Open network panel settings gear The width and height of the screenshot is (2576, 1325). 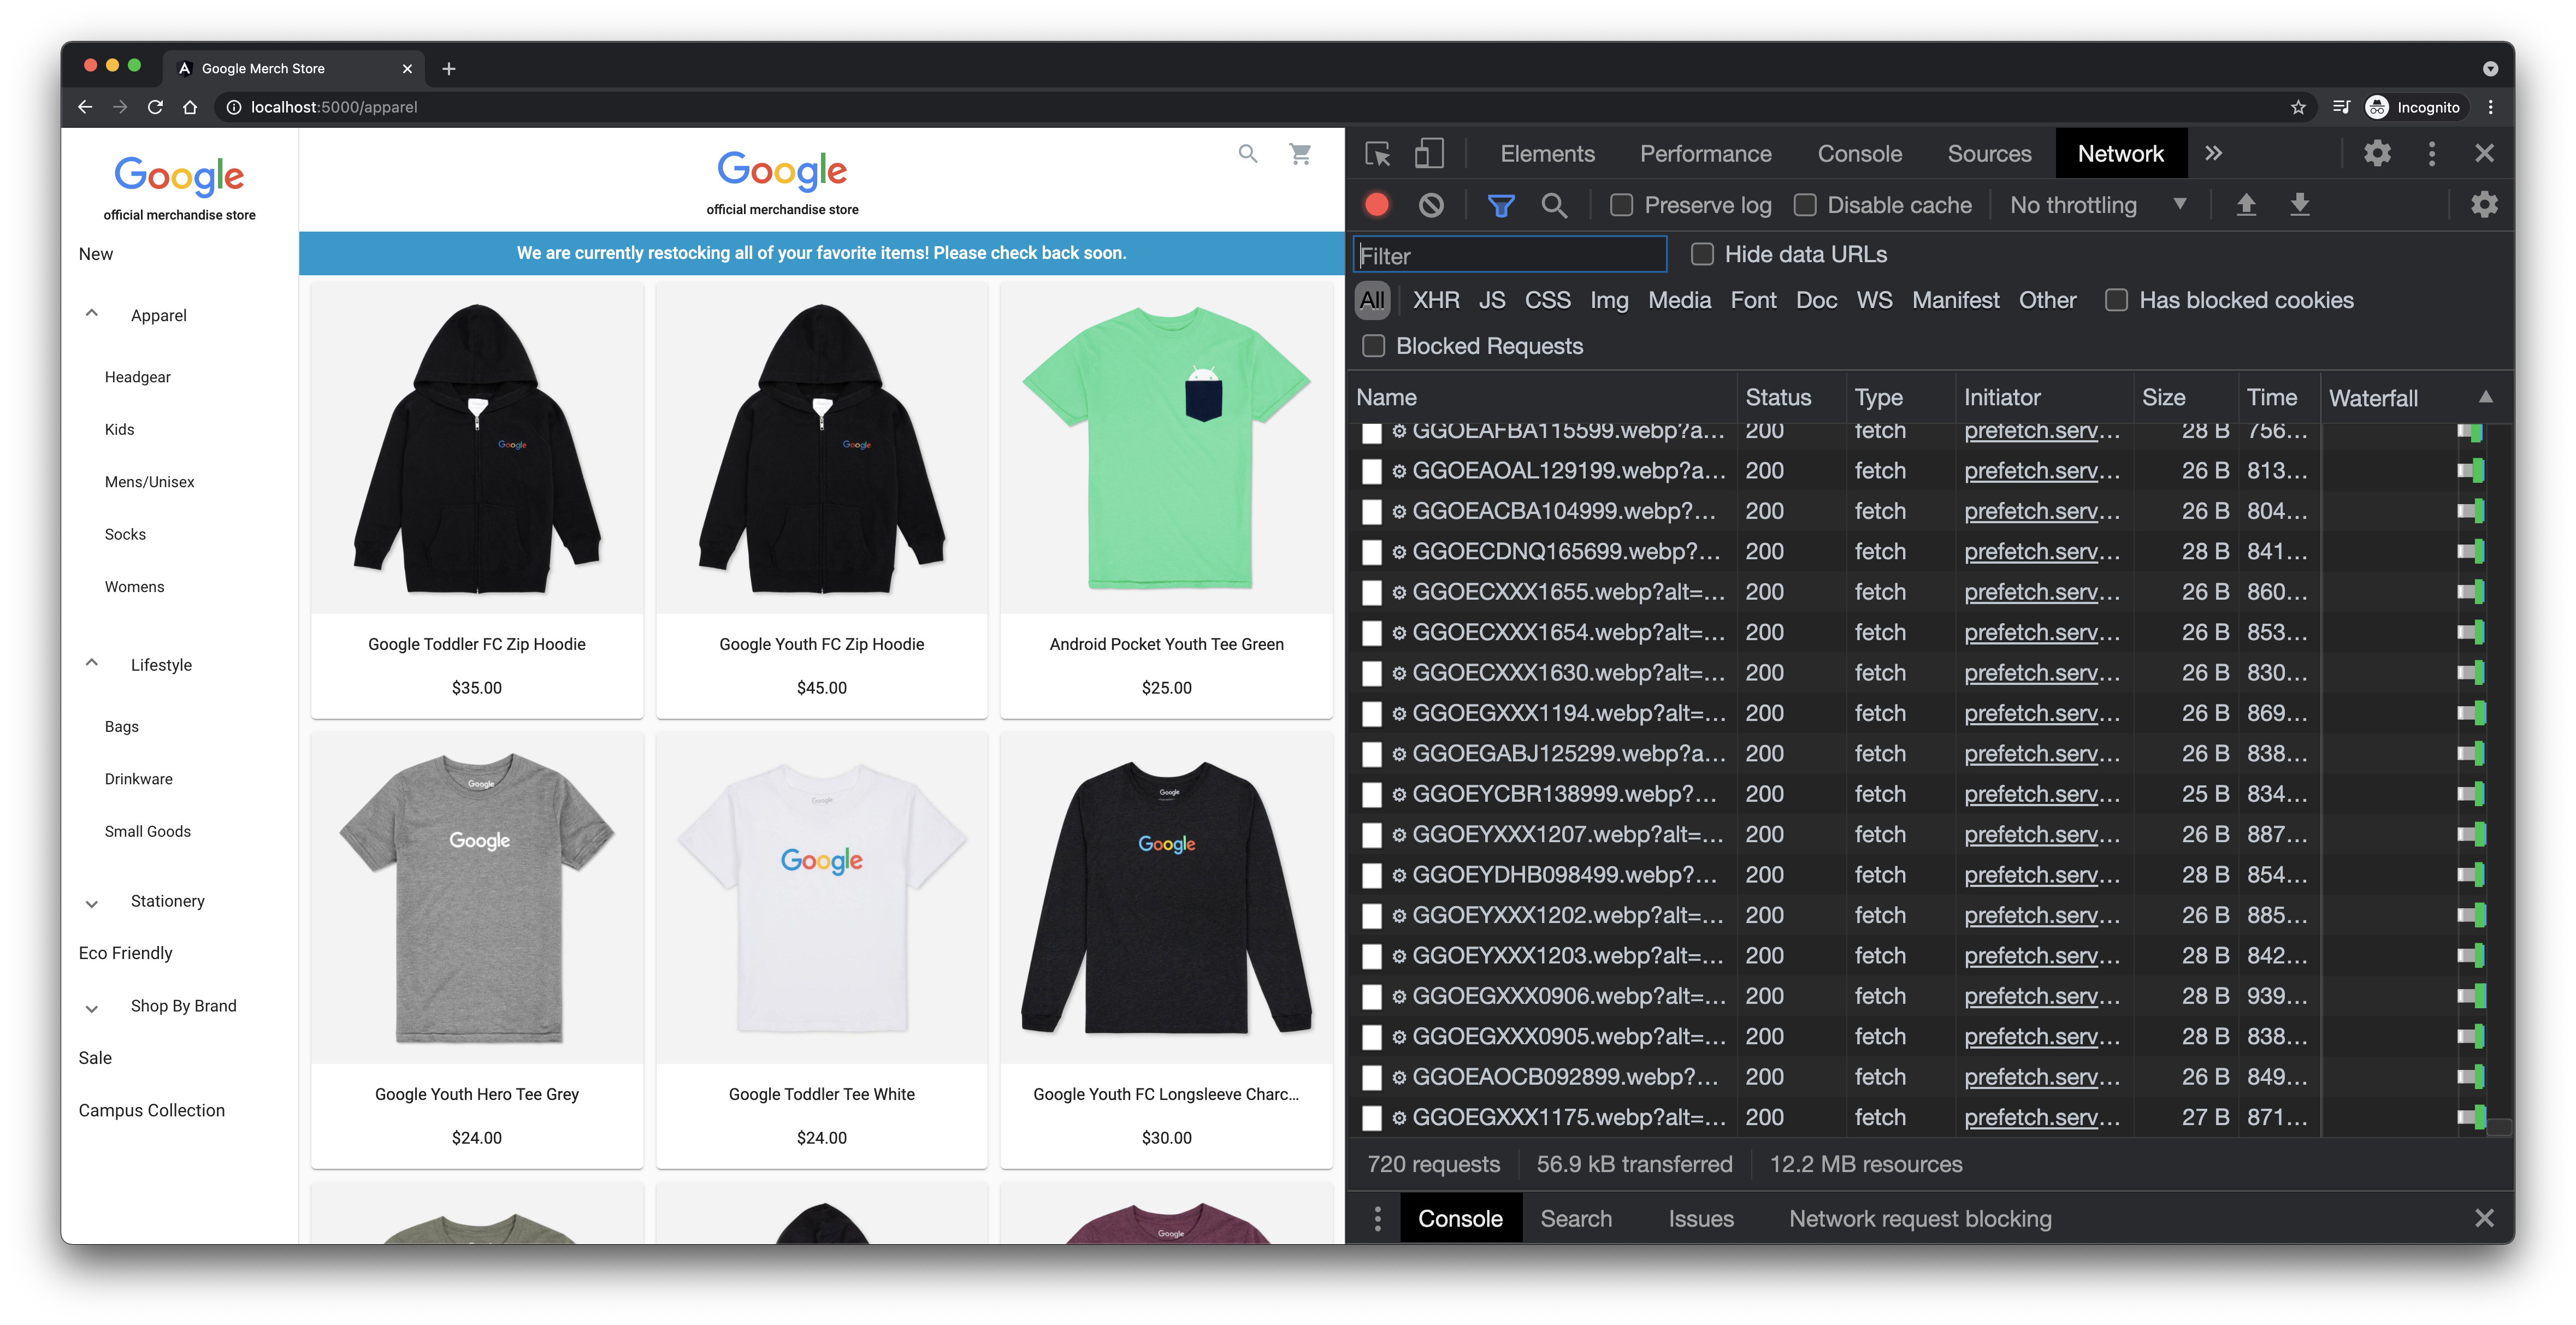(2484, 205)
